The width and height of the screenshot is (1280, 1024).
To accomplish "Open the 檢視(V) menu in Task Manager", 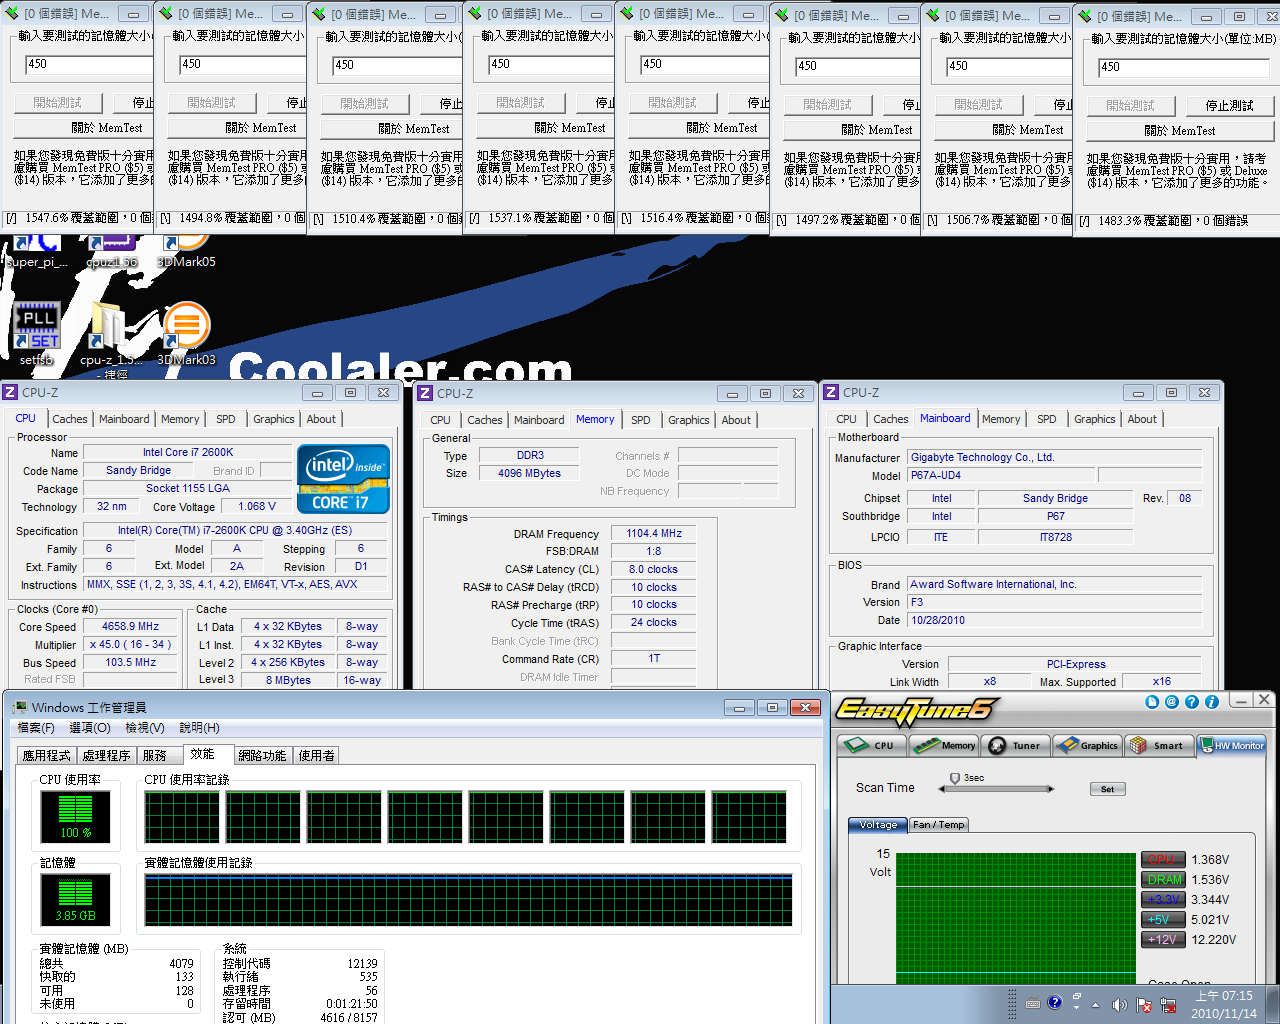I will tap(145, 728).
